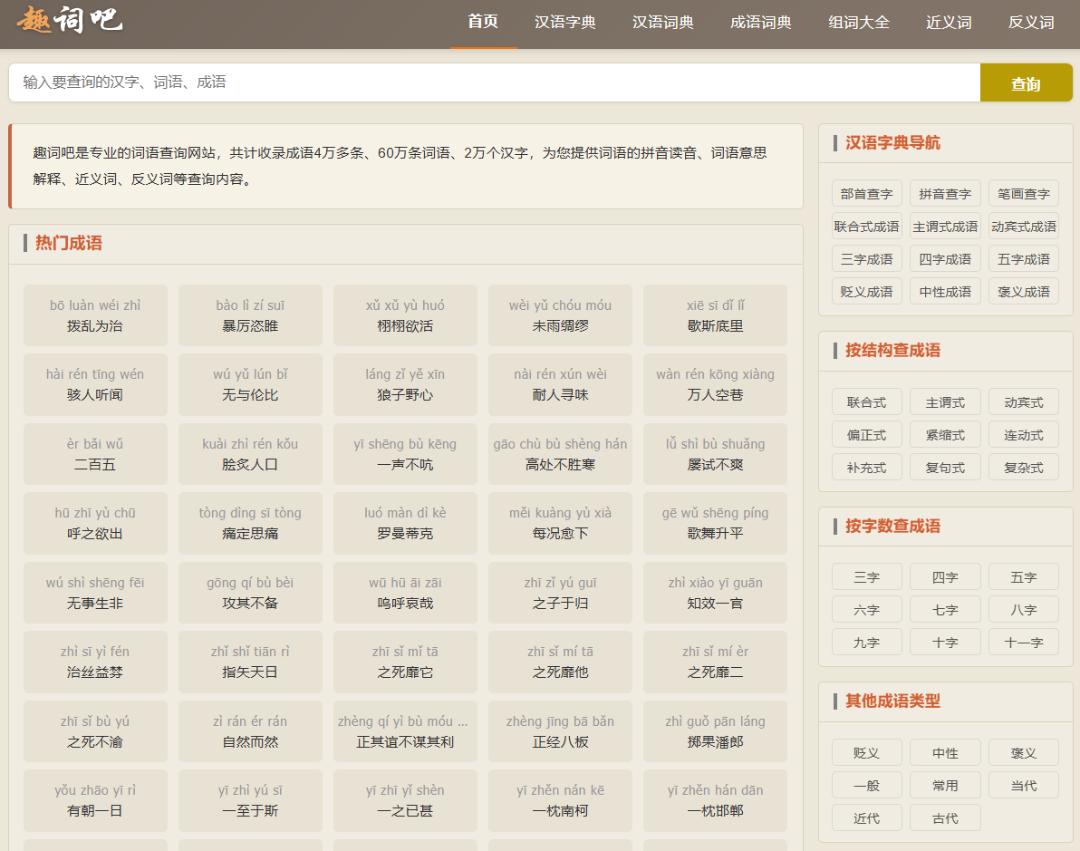1080x851 pixels.
Task: Choose the 近代 idiom type
Action: point(866,819)
